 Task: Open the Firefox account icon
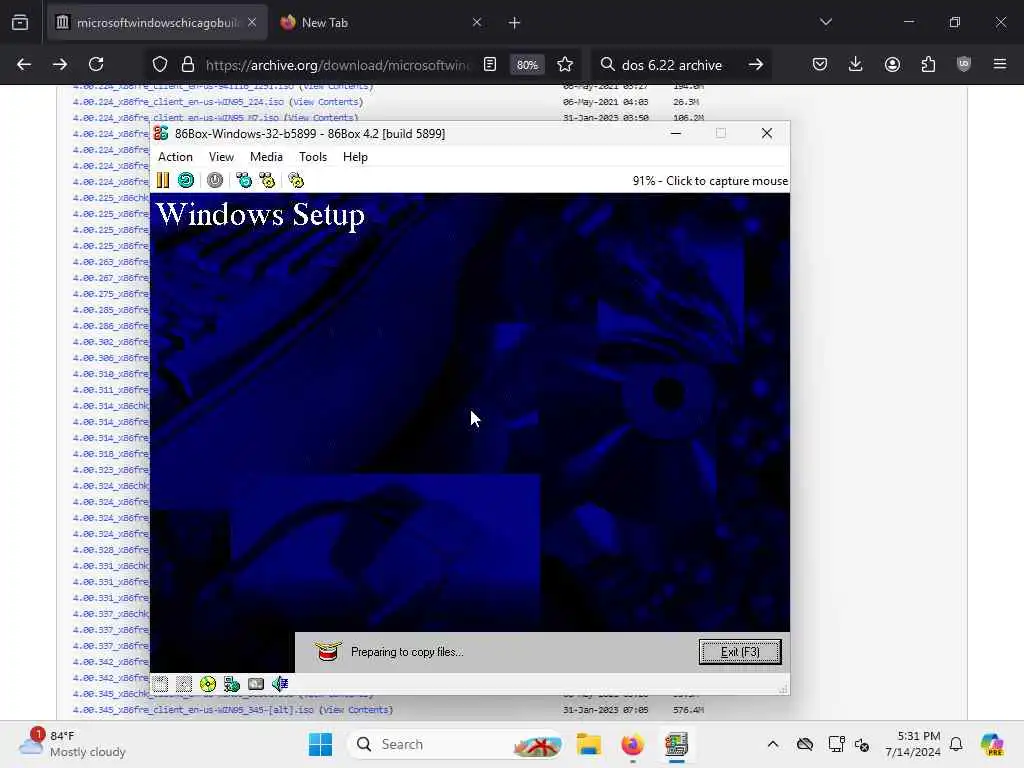(x=892, y=64)
